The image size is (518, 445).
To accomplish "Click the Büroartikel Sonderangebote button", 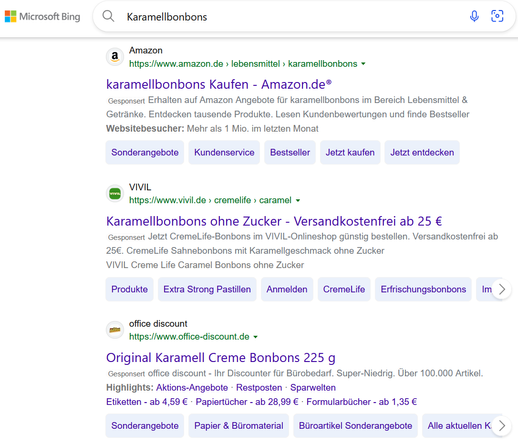I will 355,426.
